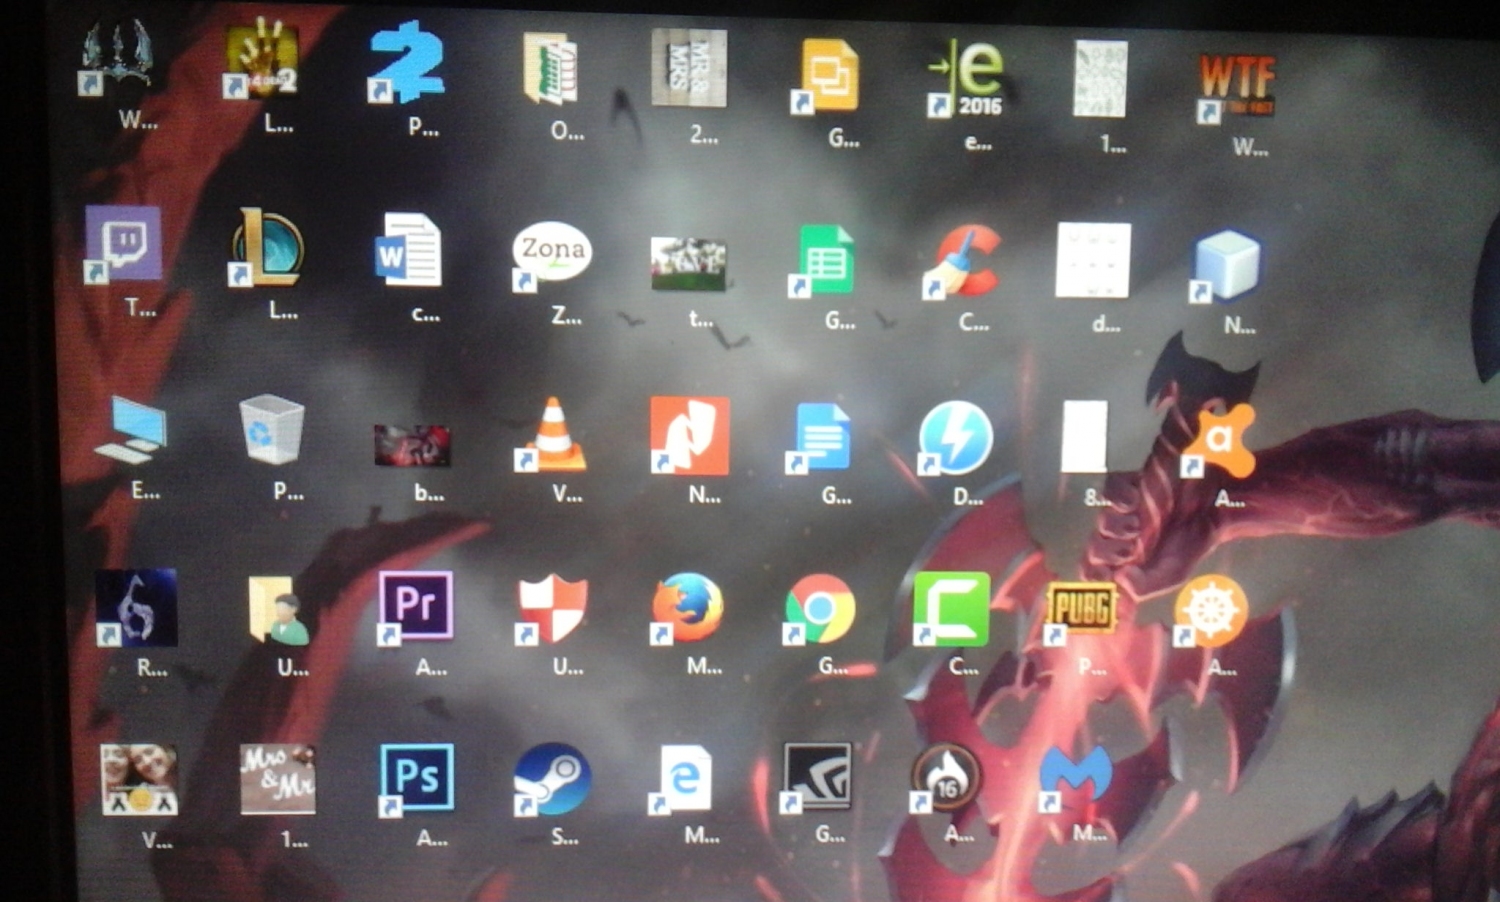Open the dark red image labeled b...
The image size is (1500, 902).
point(412,445)
